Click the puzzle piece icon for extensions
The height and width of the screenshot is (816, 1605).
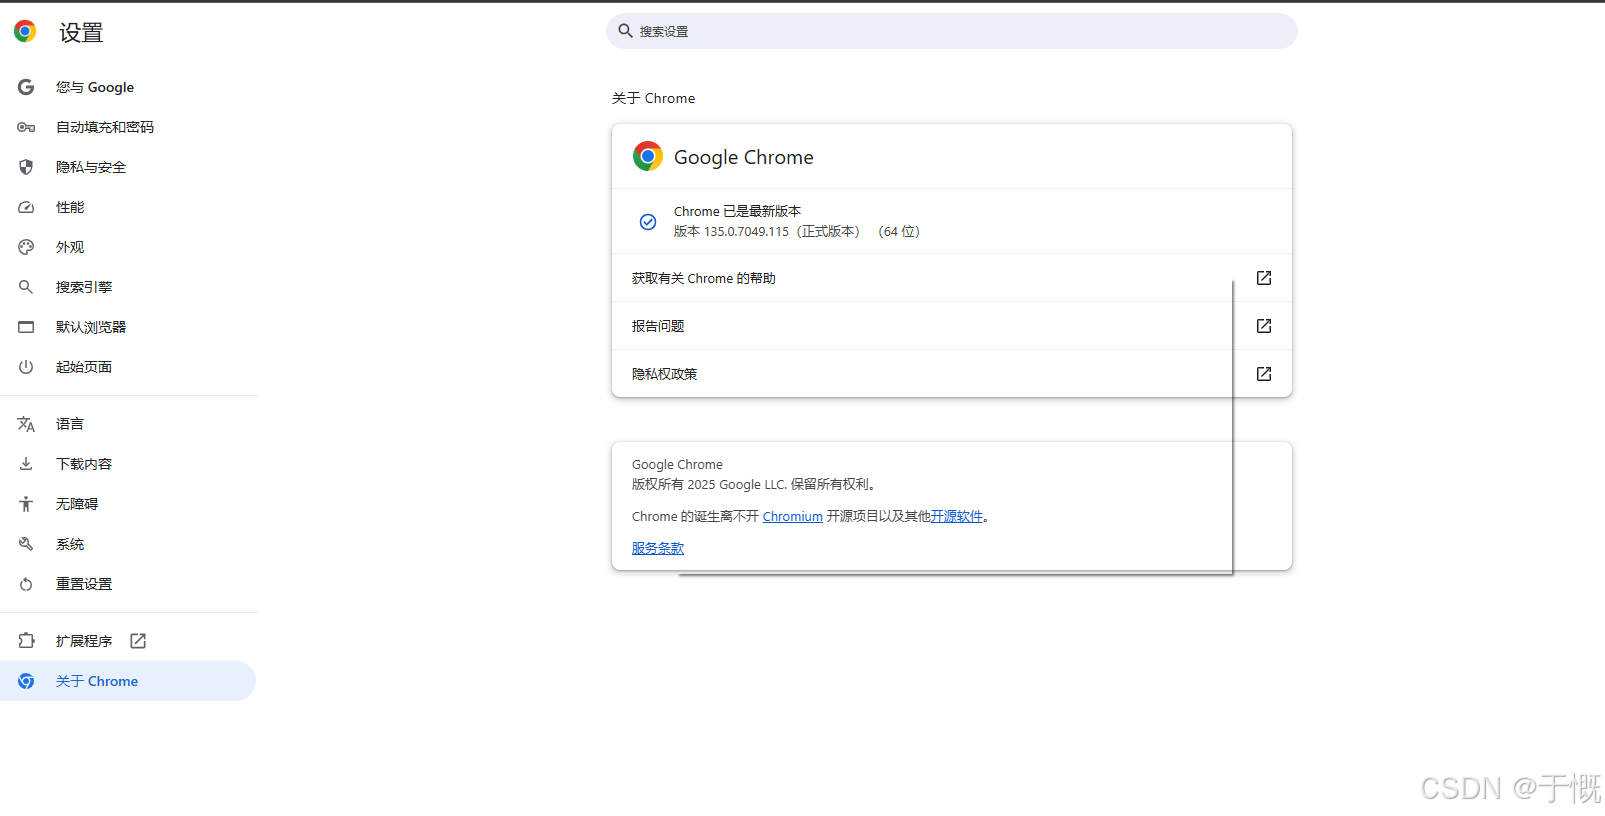26,641
